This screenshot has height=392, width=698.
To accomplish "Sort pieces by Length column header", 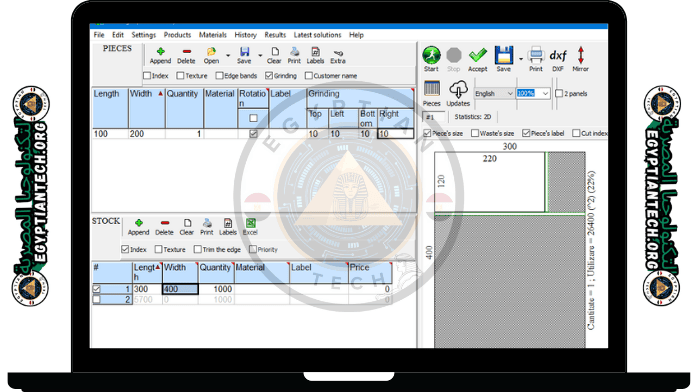I will [110, 108].
